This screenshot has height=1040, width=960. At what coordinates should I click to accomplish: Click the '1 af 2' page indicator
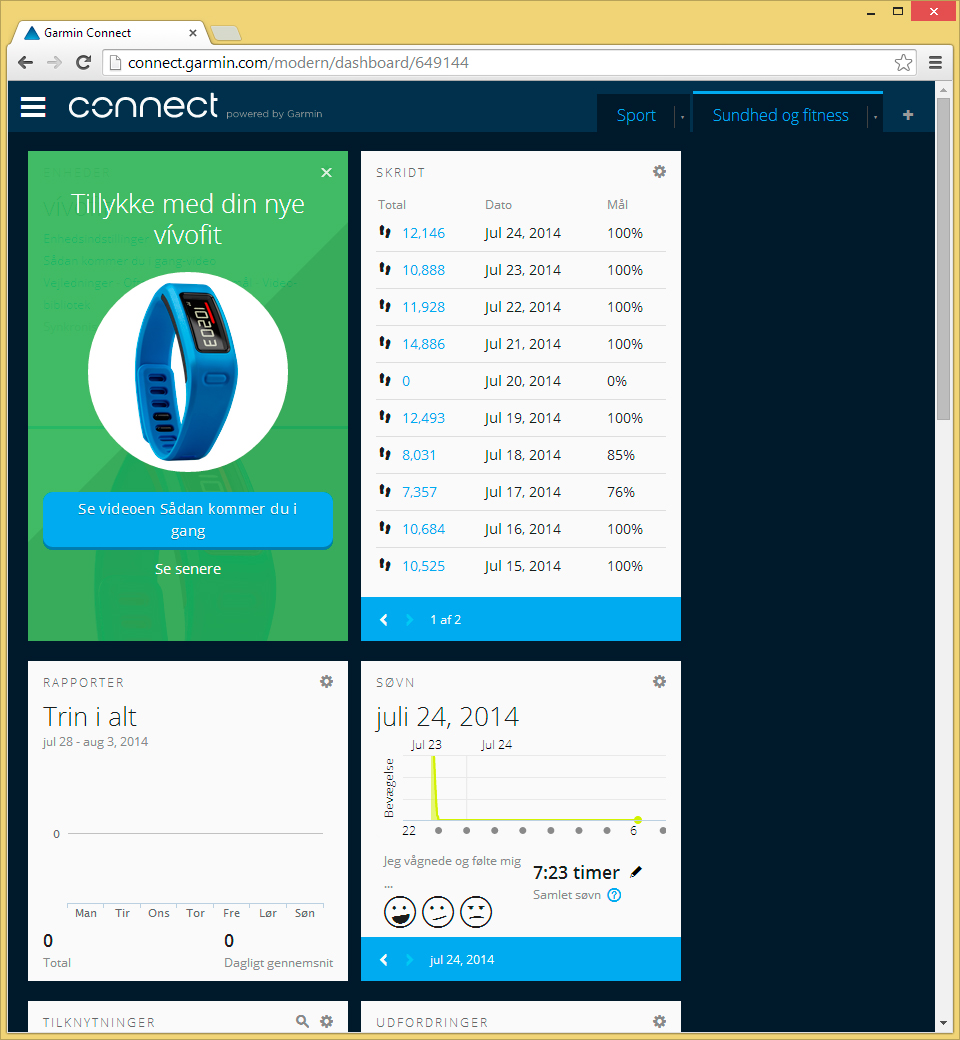coord(446,620)
